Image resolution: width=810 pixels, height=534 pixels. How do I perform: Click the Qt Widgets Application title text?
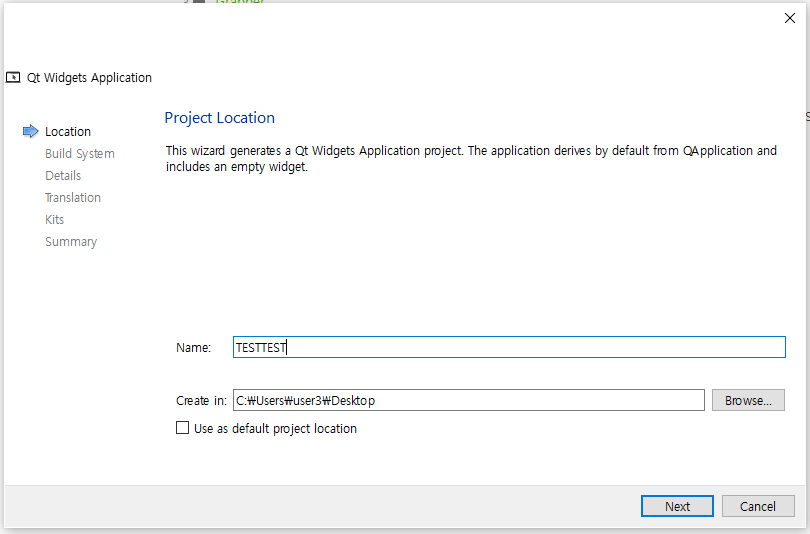[90, 77]
